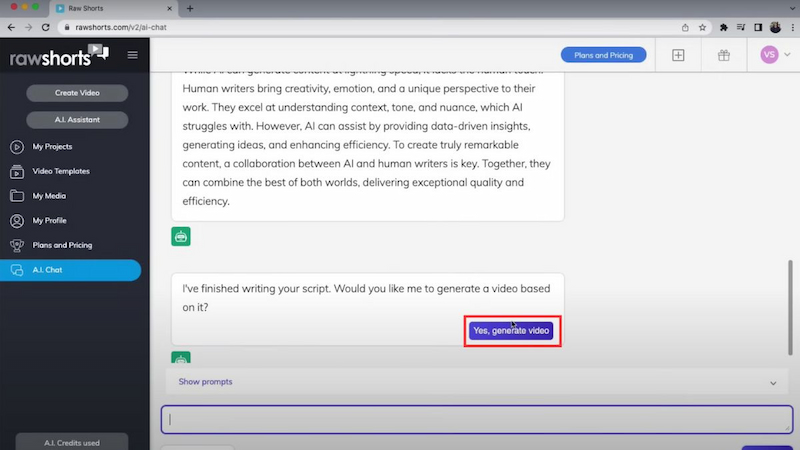This screenshot has height=450, width=800.
Task: Click Yes, generate video button
Action: [x=511, y=331]
